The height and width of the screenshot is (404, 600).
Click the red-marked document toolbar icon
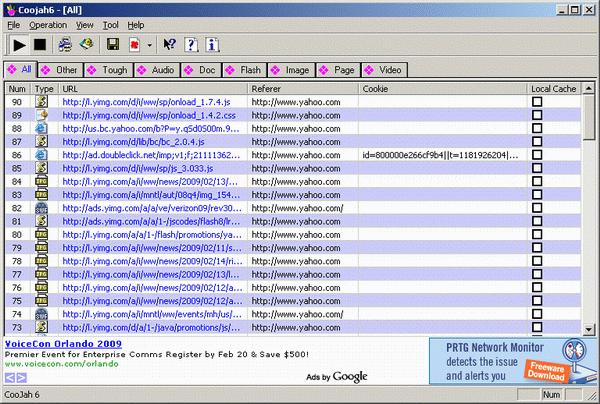click(134, 45)
